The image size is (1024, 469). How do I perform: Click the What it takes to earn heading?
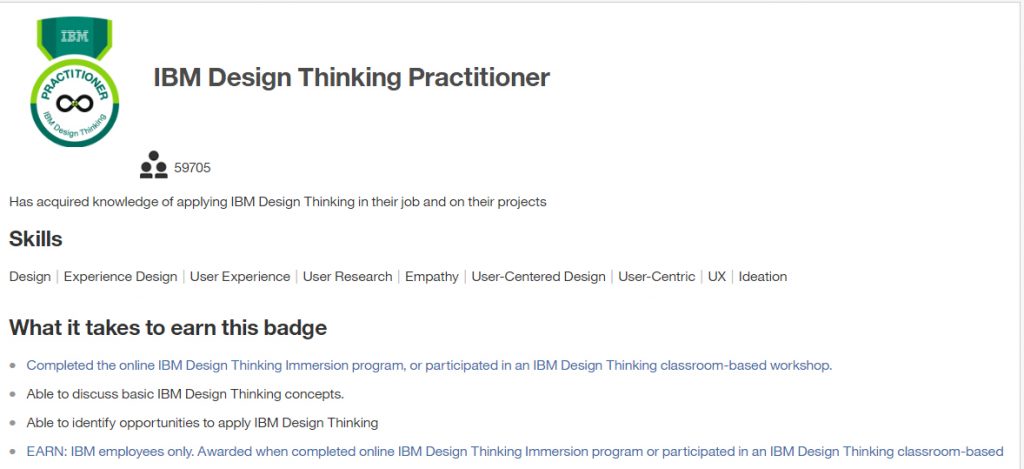coord(168,327)
